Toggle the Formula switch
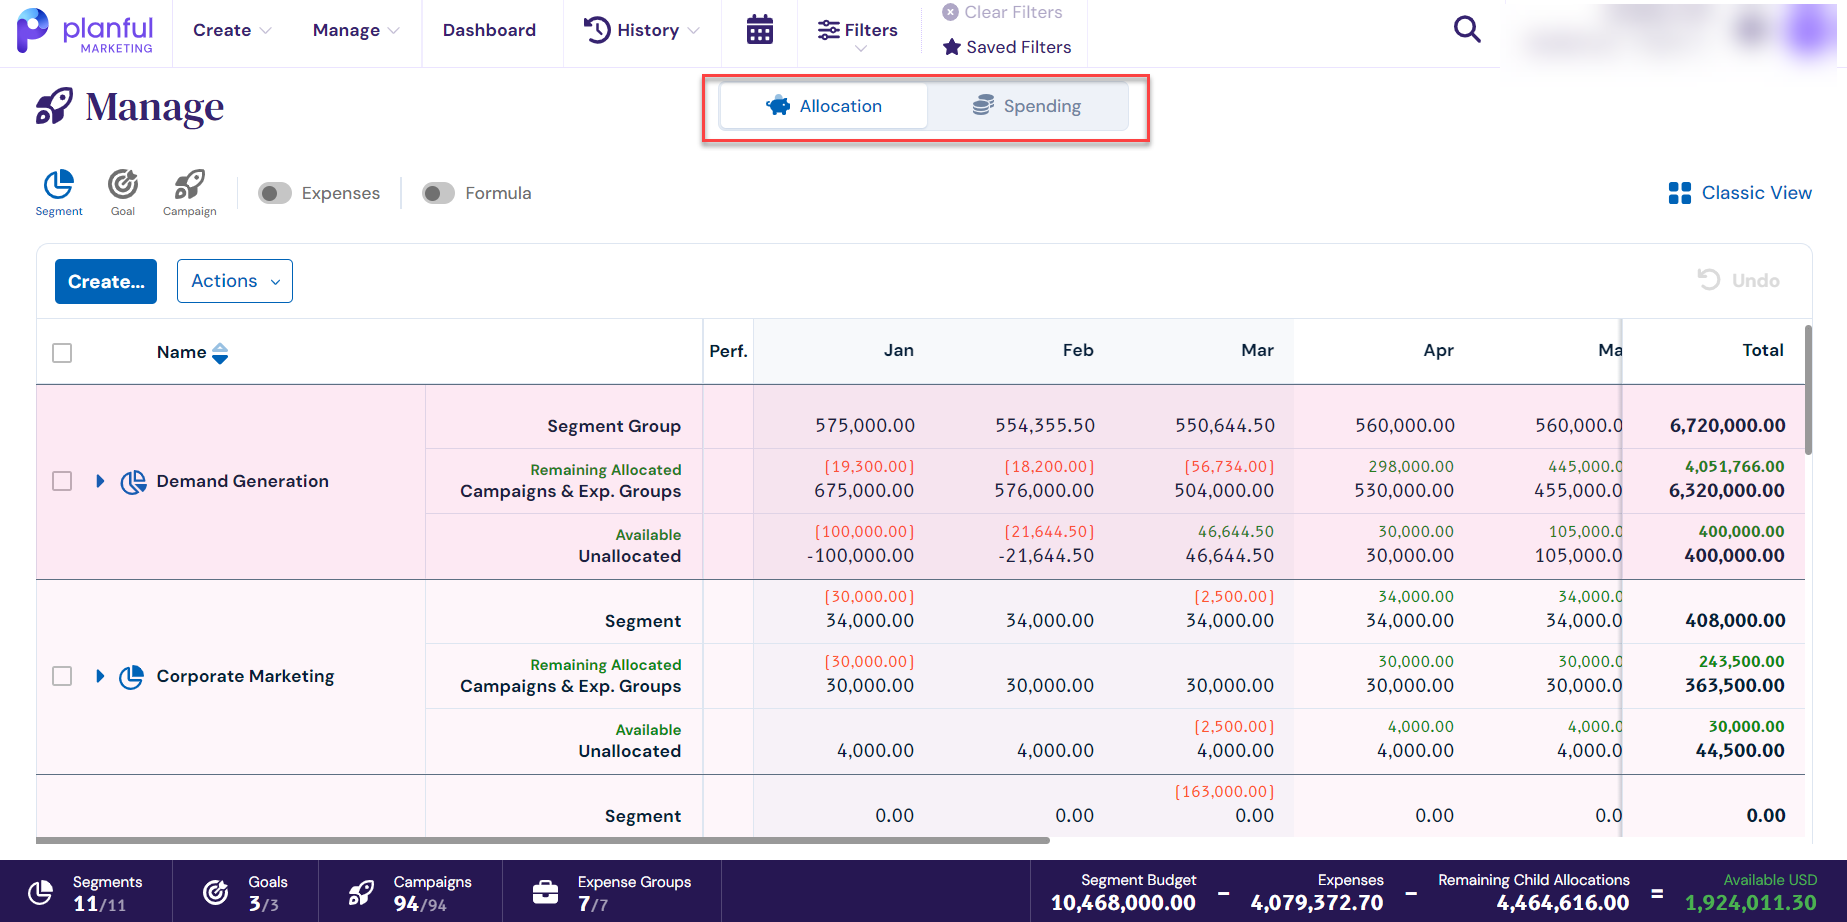 [x=438, y=193]
